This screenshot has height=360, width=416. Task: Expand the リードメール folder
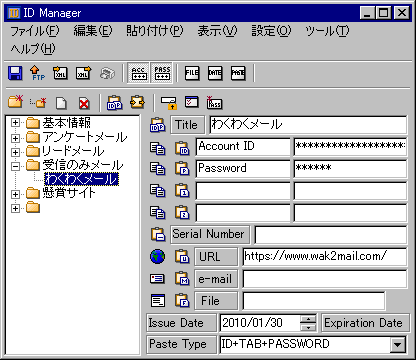15,152
